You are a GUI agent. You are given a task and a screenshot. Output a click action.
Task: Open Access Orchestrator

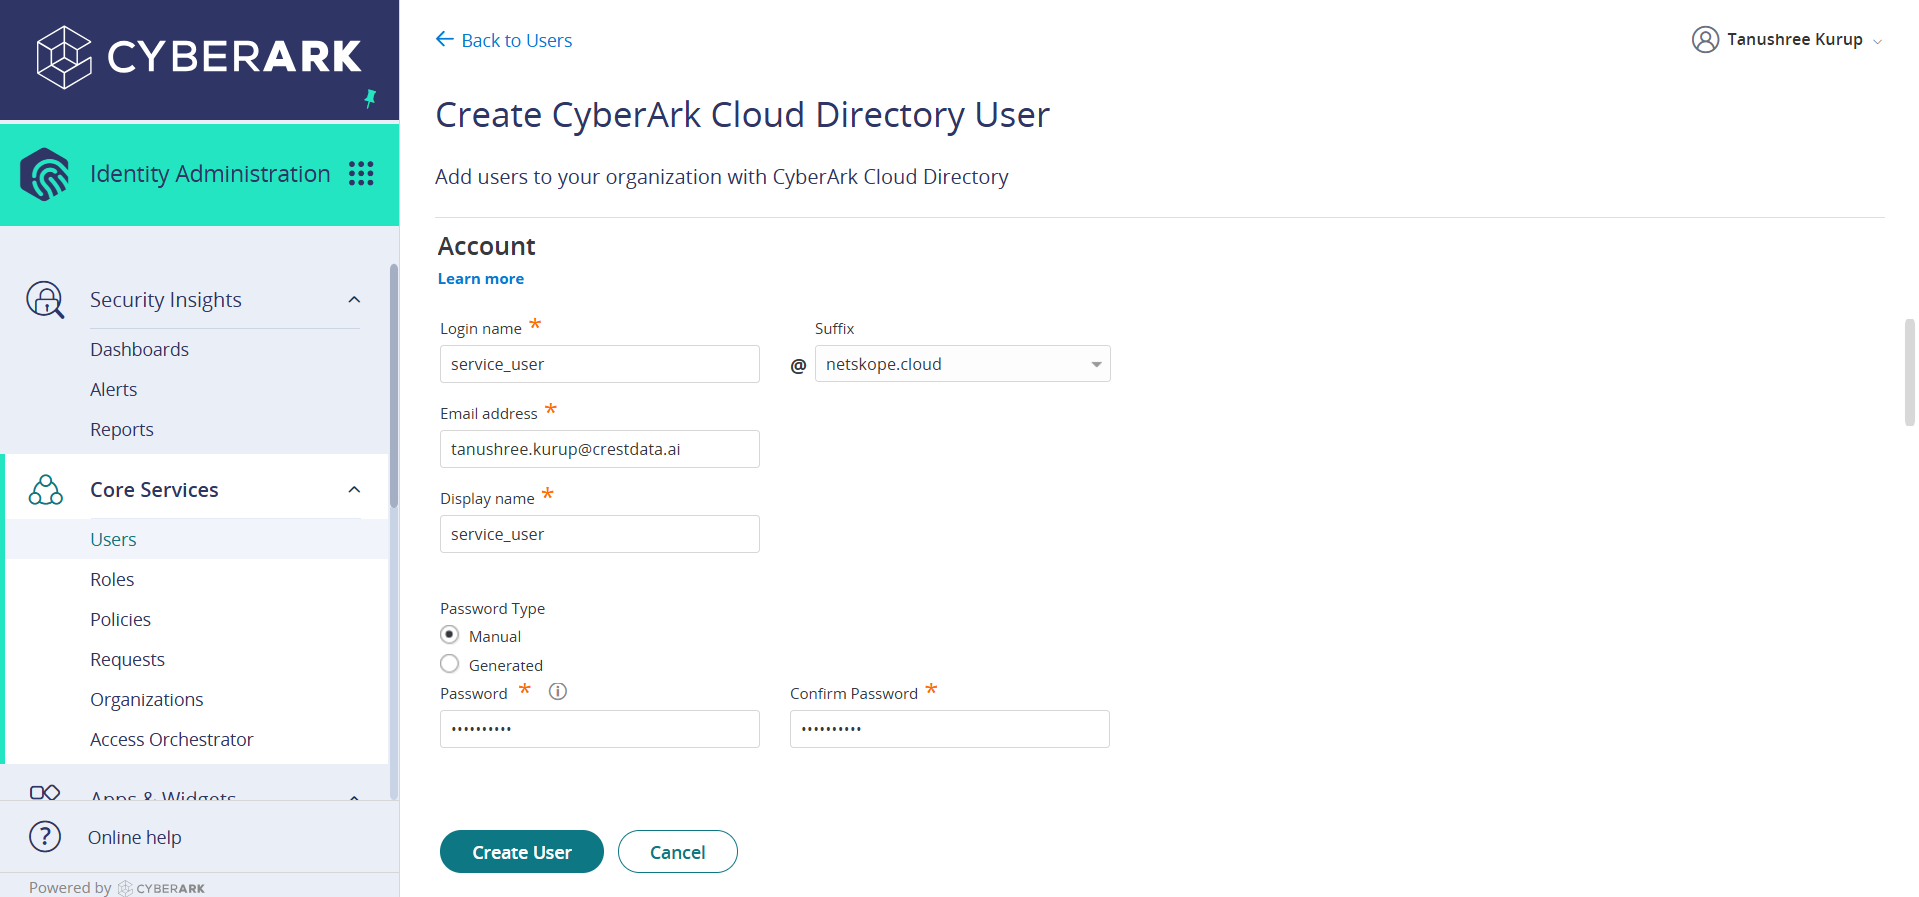pos(172,739)
